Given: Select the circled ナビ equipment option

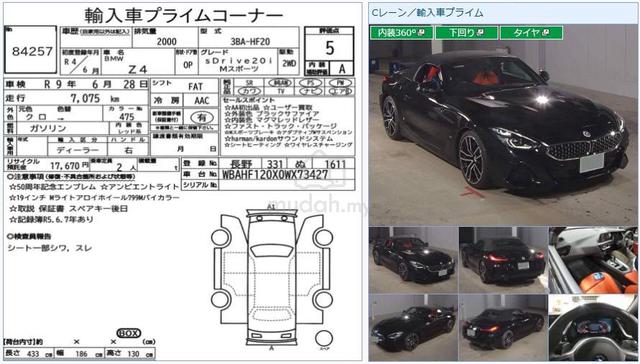Looking at the screenshot, I should coord(311,91).
